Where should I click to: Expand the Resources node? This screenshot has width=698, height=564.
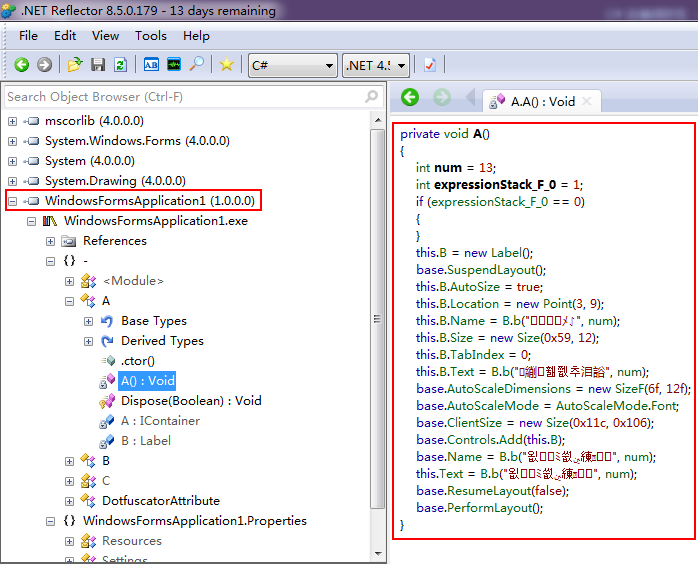pyautogui.click(x=69, y=541)
